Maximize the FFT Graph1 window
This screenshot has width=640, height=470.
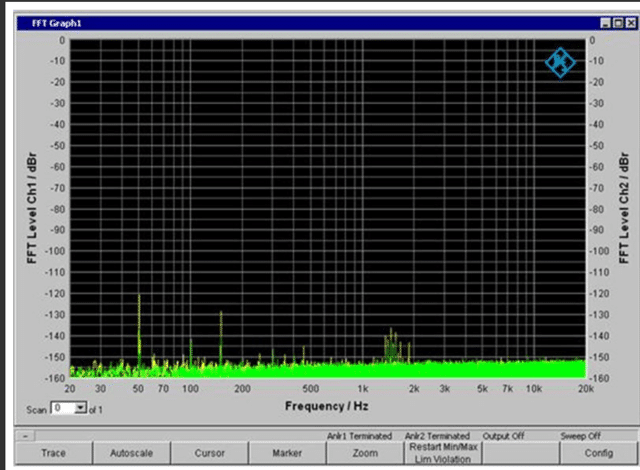[x=618, y=23]
